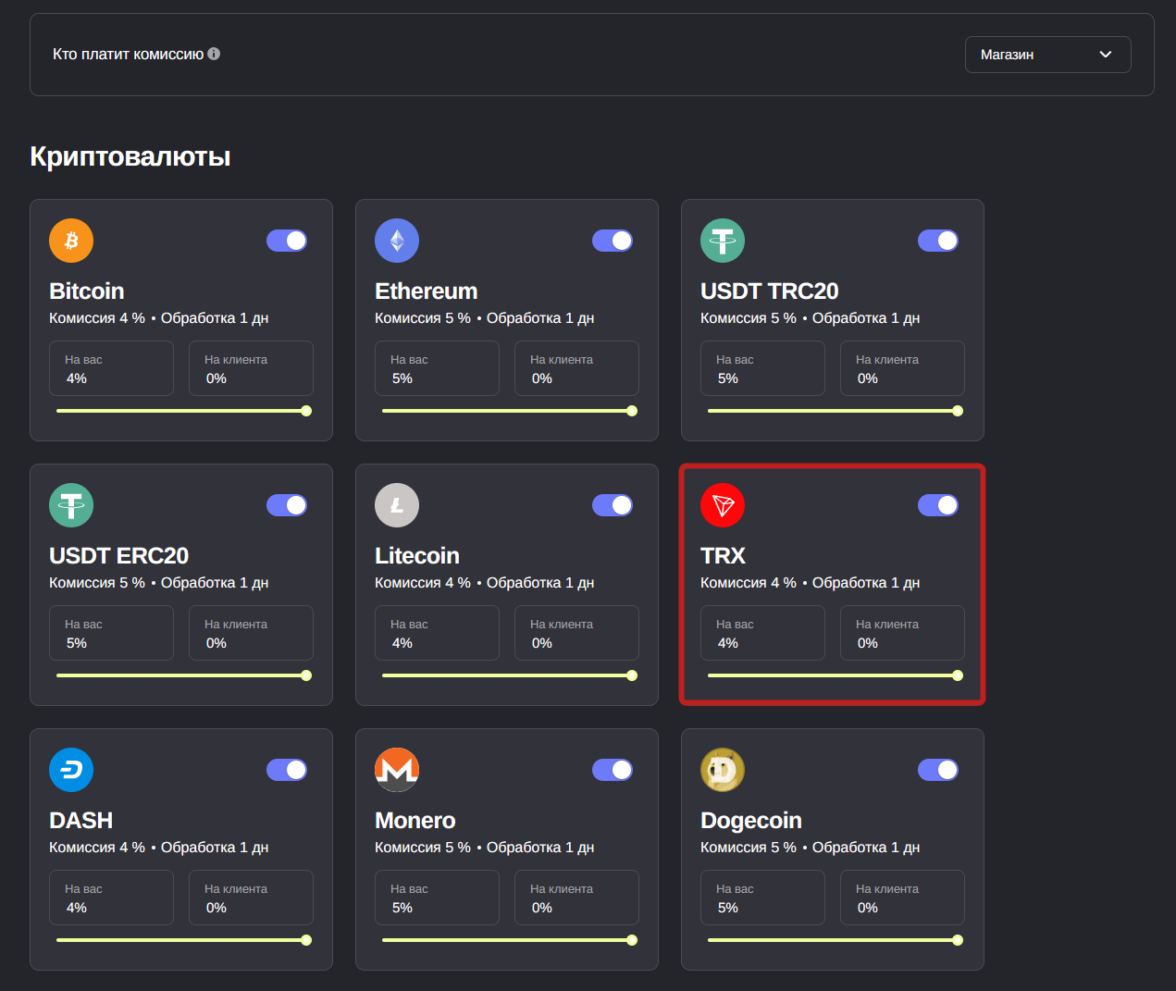Open the Магазин commission payer dropdown
Screen dimensions: 1176x991
pyautogui.click(x=1047, y=55)
